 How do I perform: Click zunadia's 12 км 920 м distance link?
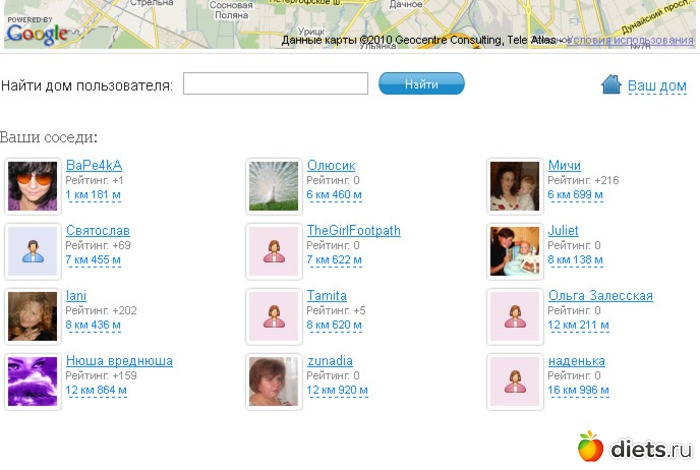point(337,390)
